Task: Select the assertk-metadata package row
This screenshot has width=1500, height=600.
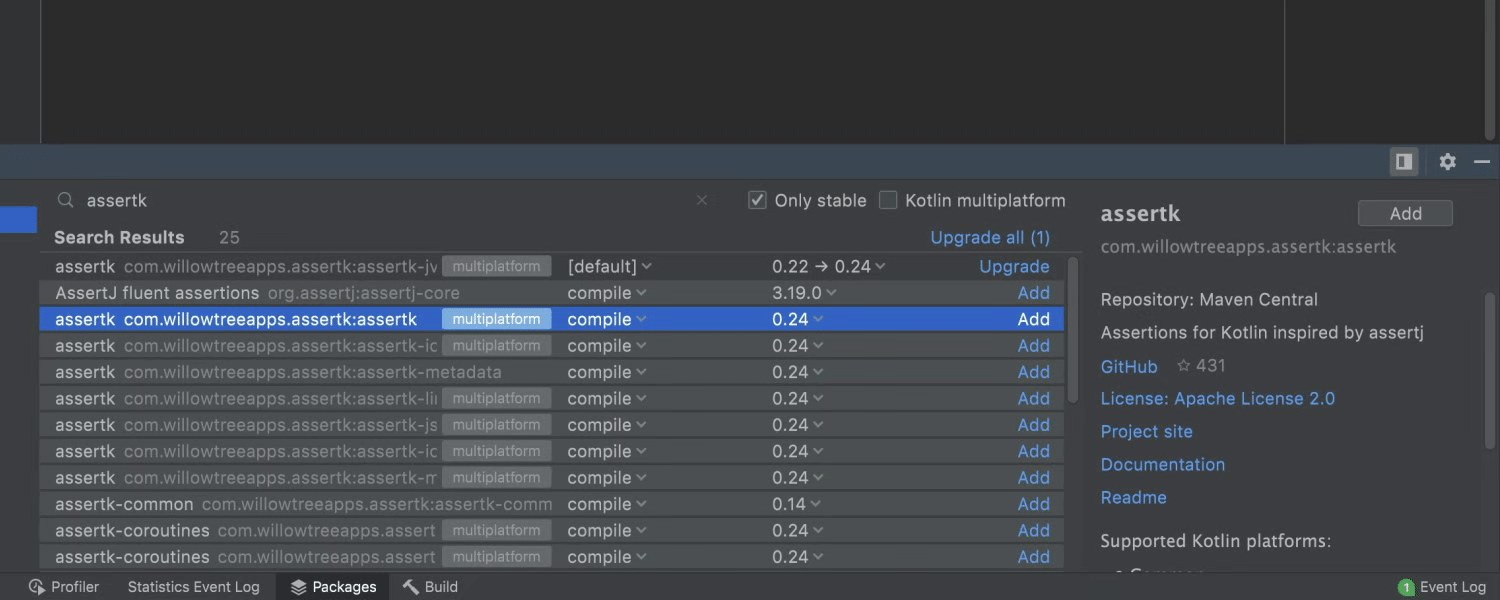Action: tap(552, 372)
